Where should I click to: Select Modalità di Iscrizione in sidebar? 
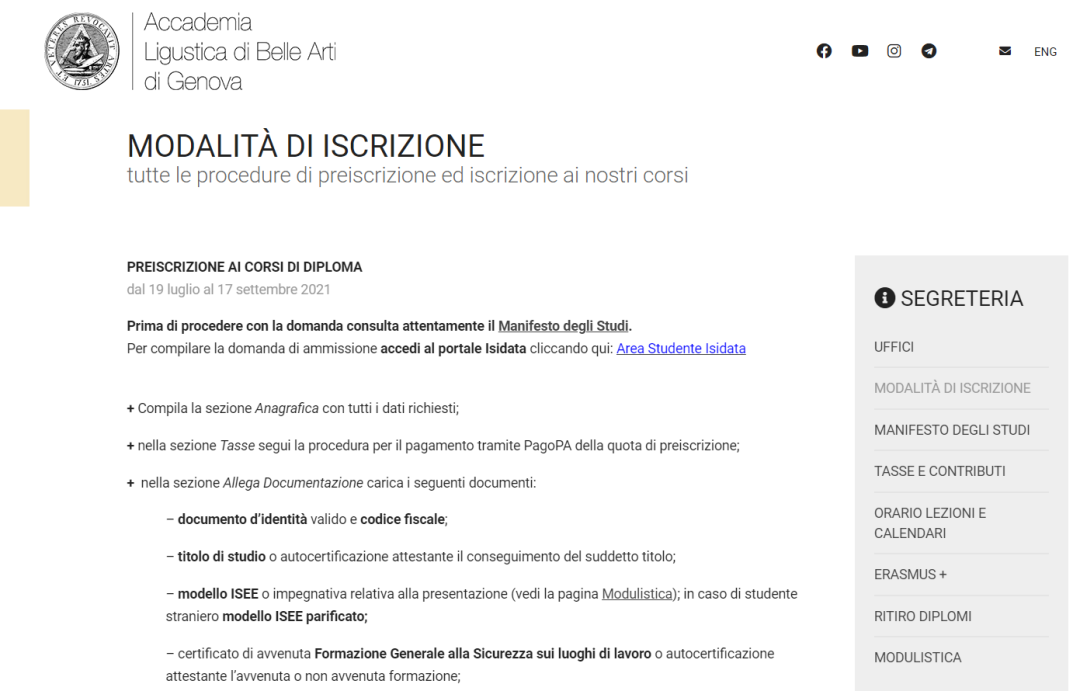point(952,388)
